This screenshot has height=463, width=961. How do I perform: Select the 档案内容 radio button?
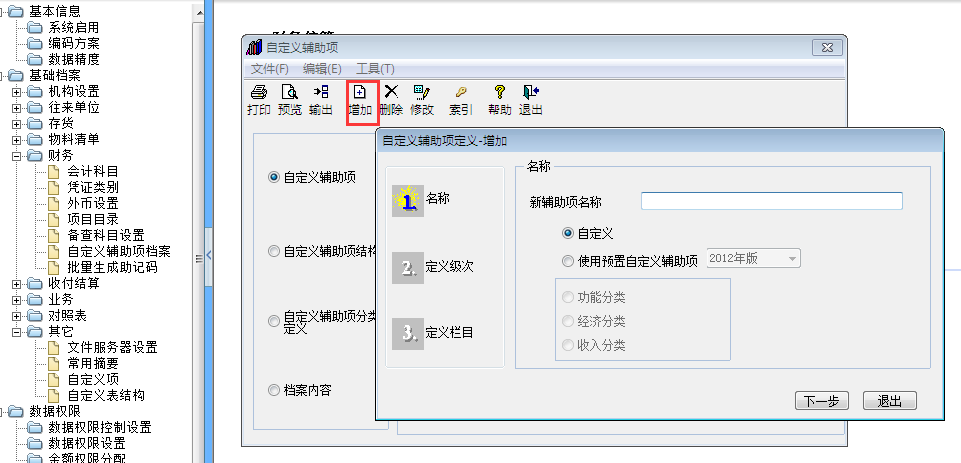(274, 390)
